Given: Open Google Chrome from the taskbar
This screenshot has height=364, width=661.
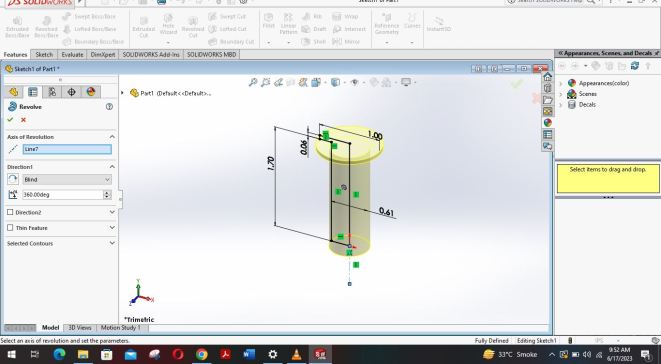Looking at the screenshot, I should coord(202,355).
